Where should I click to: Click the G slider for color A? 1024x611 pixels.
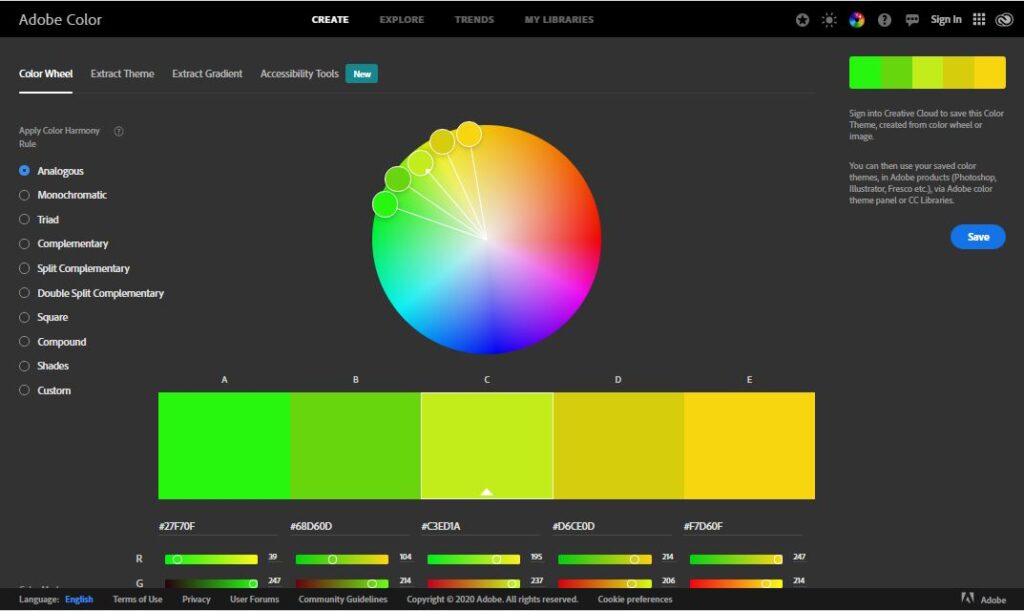tap(211, 584)
